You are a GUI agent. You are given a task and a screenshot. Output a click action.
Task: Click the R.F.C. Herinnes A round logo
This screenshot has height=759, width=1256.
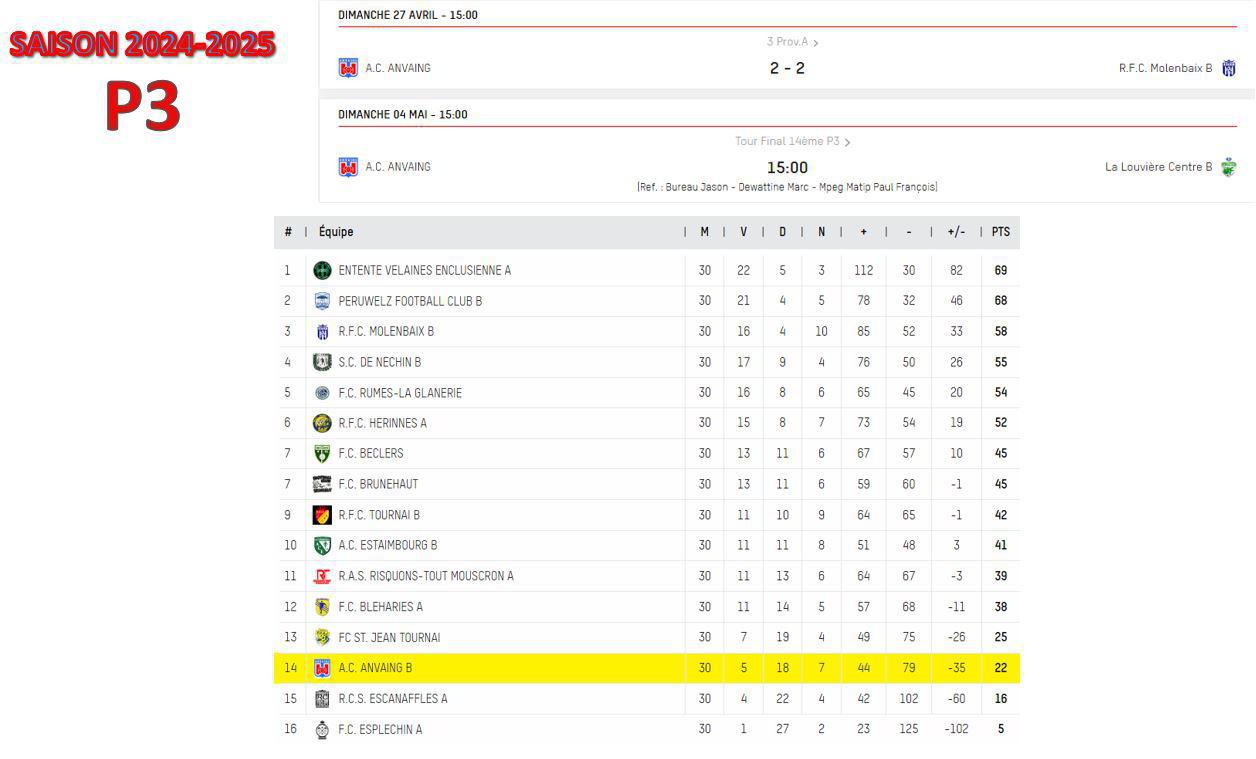[322, 423]
